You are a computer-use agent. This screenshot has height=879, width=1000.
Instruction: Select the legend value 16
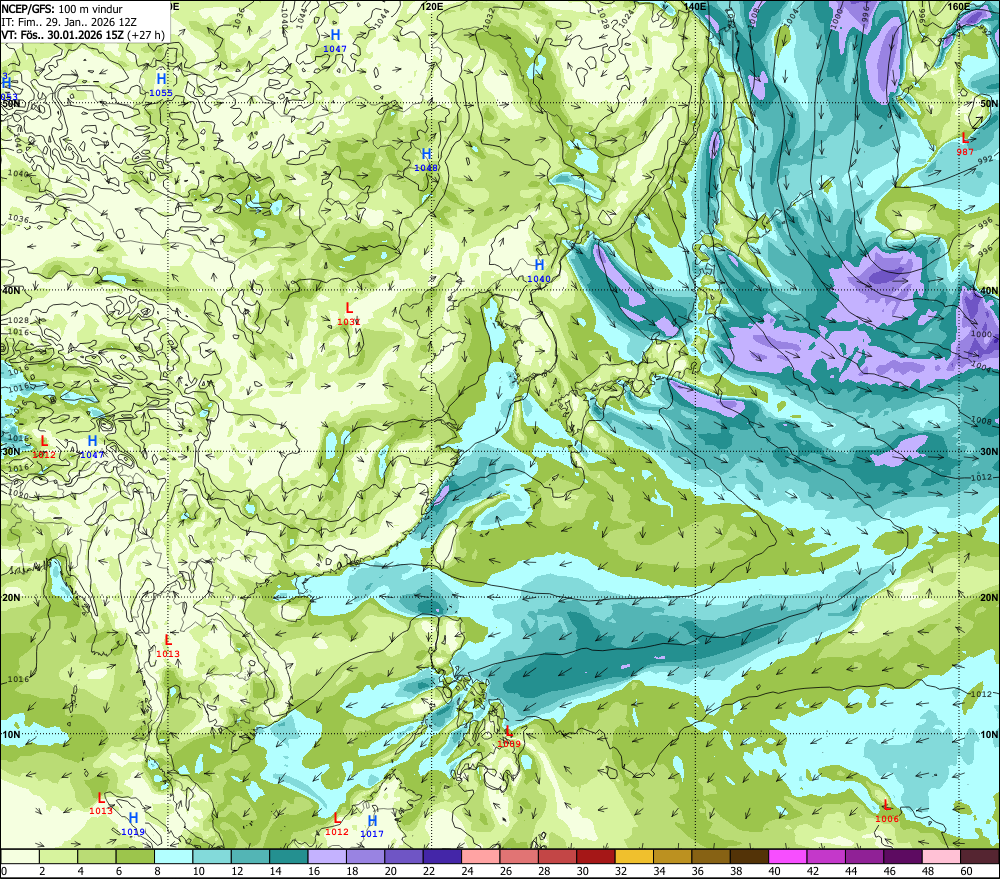(313, 871)
